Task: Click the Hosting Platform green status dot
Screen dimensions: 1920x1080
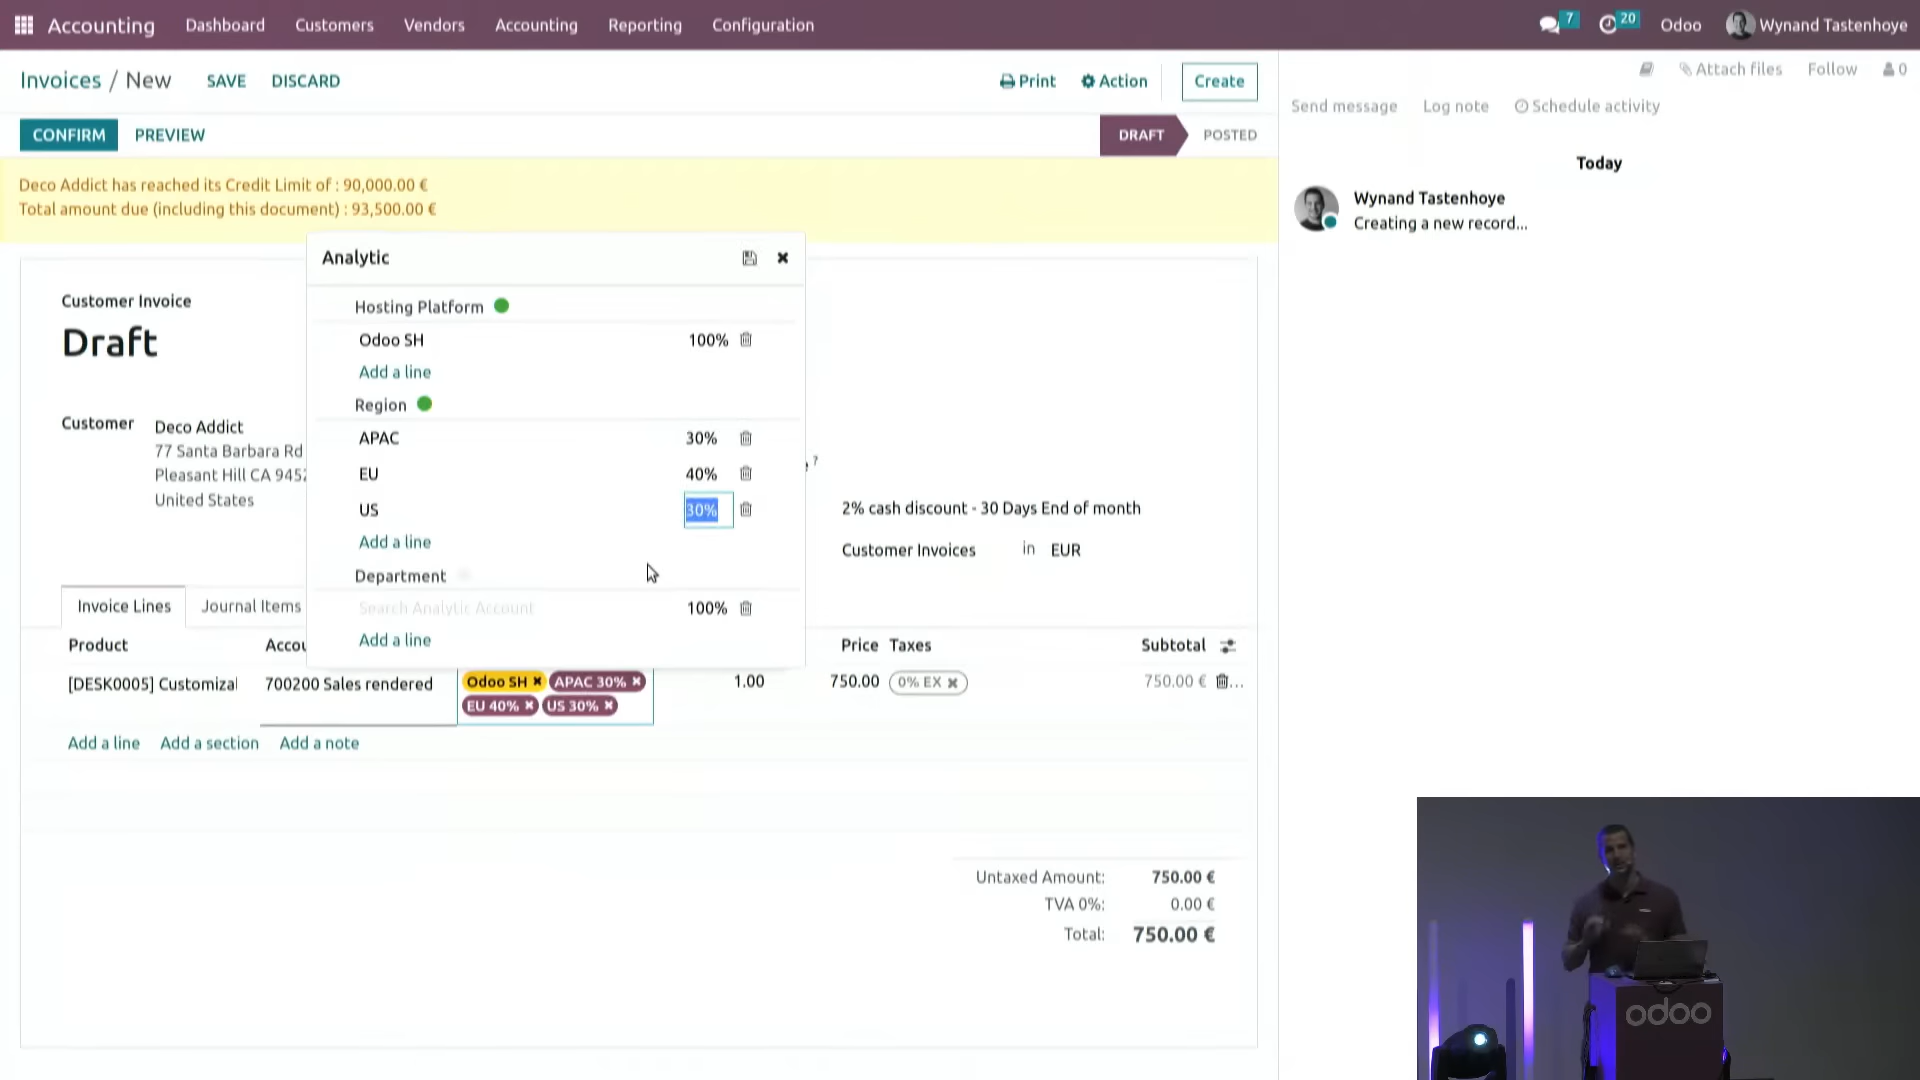Action: pyautogui.click(x=501, y=306)
